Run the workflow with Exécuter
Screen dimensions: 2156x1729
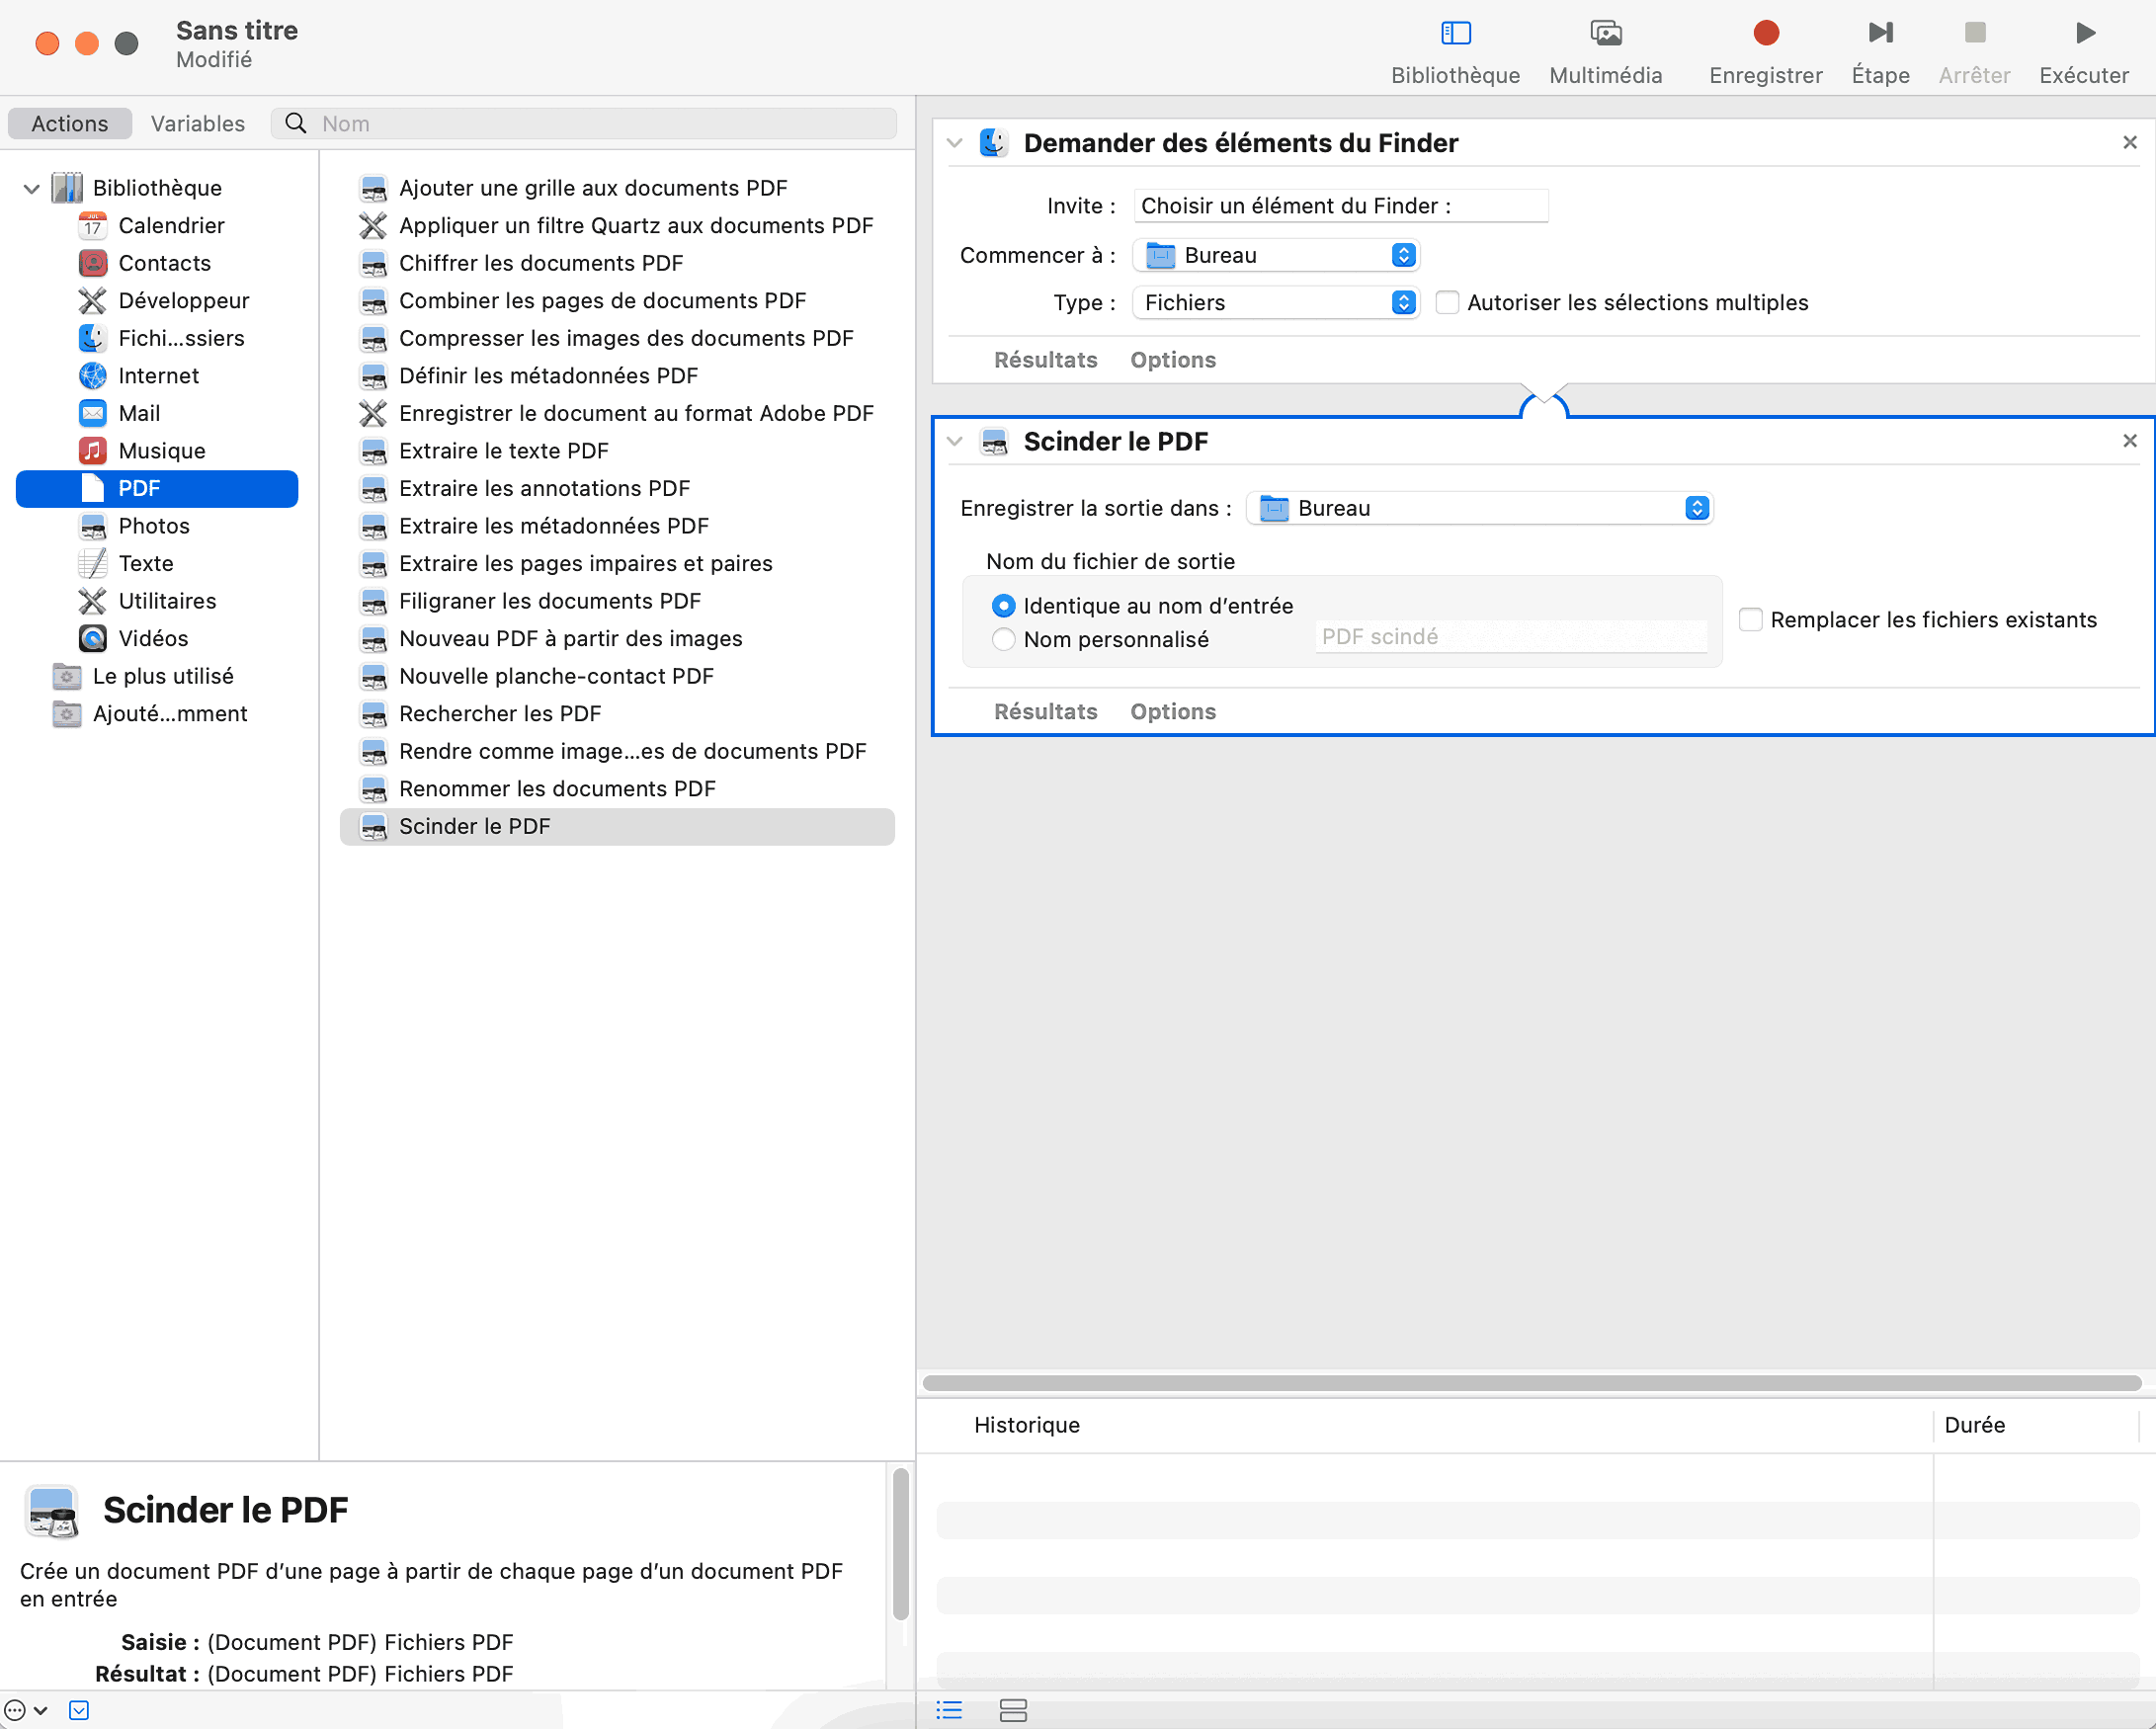tap(2084, 33)
